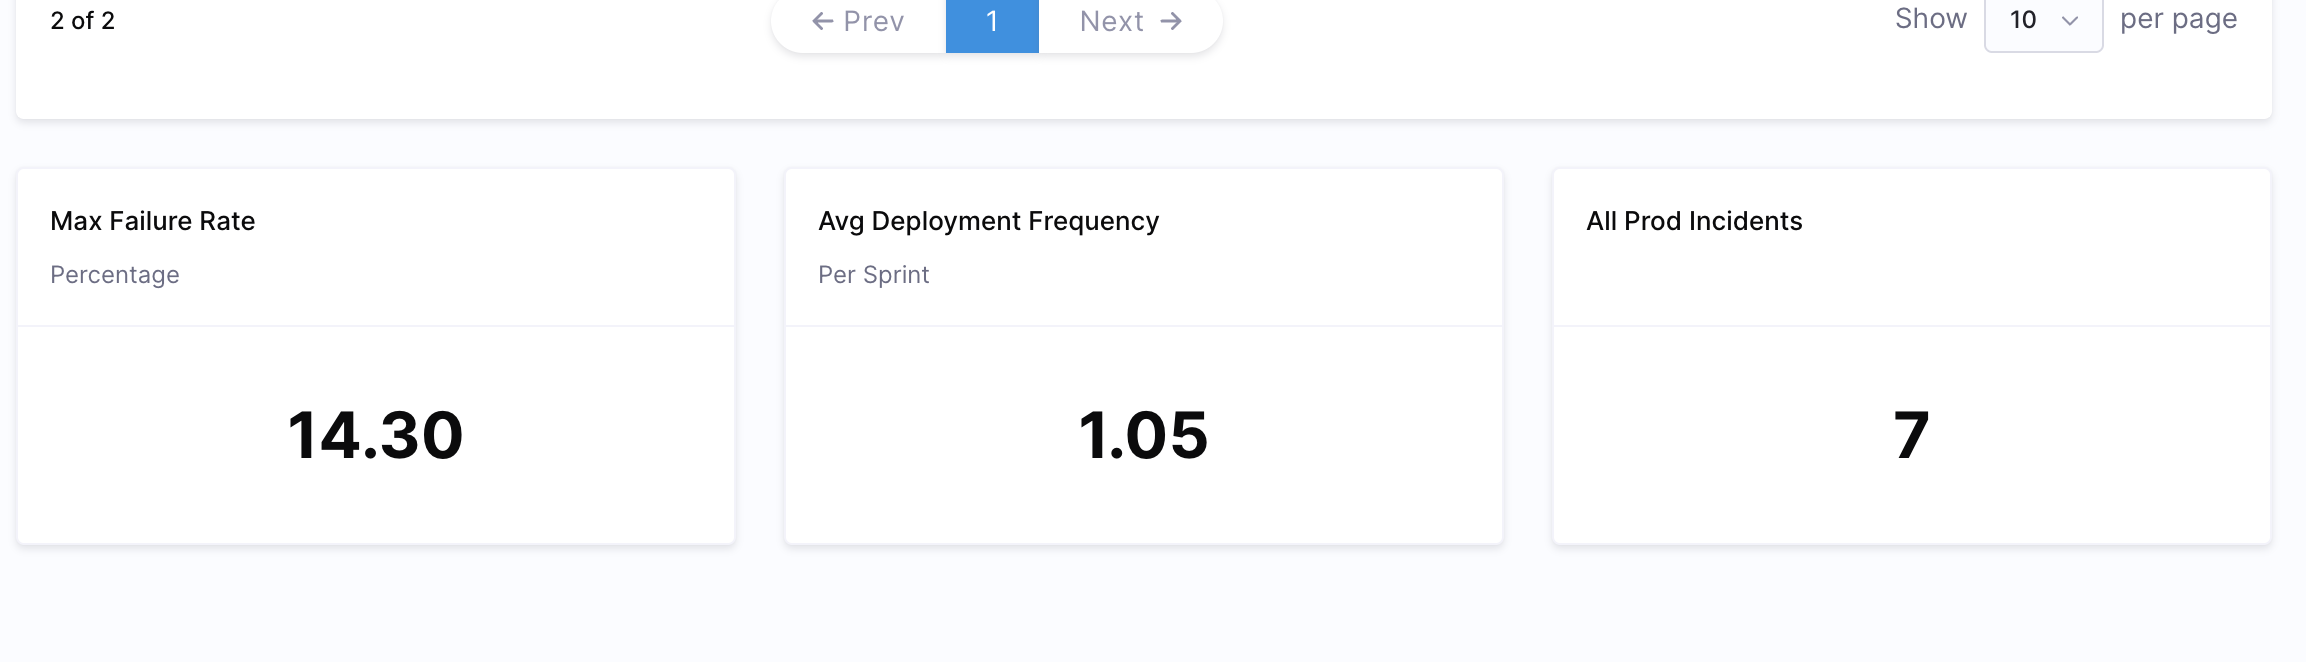Advance to the next page with Next
Viewport: 2306px width, 662px height.
[1130, 21]
